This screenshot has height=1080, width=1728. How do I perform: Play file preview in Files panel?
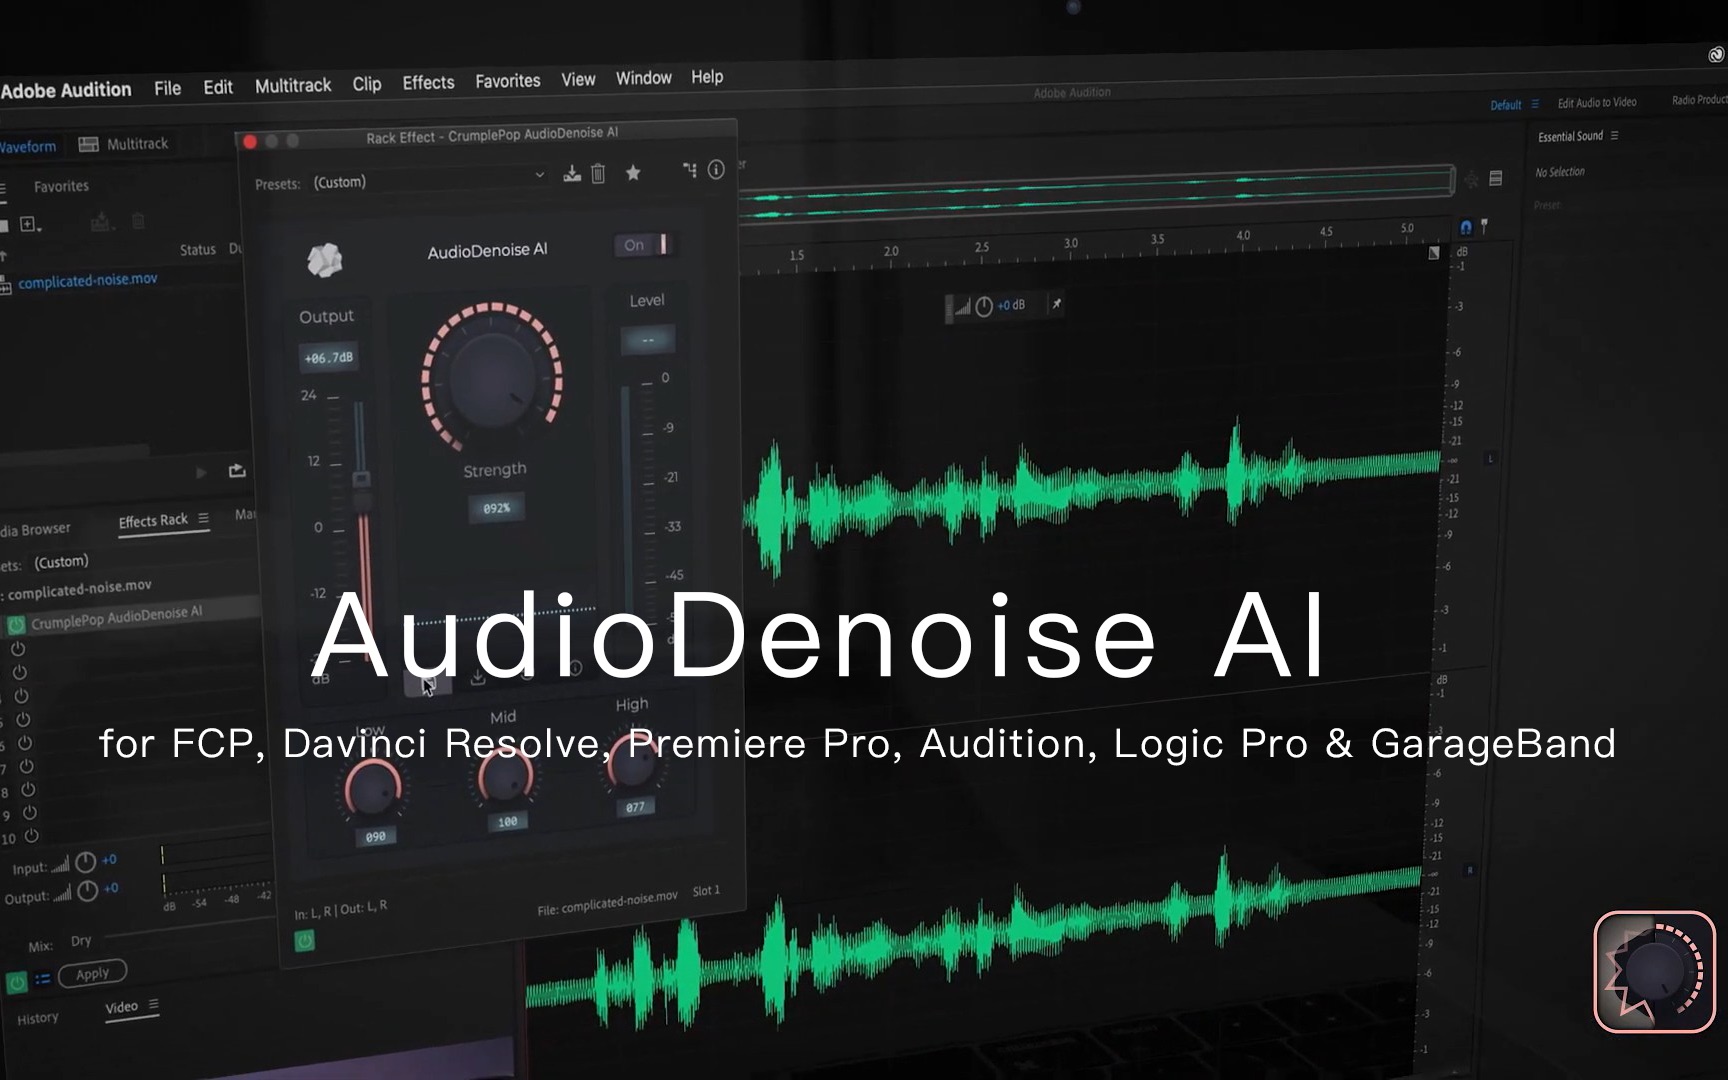tap(201, 472)
